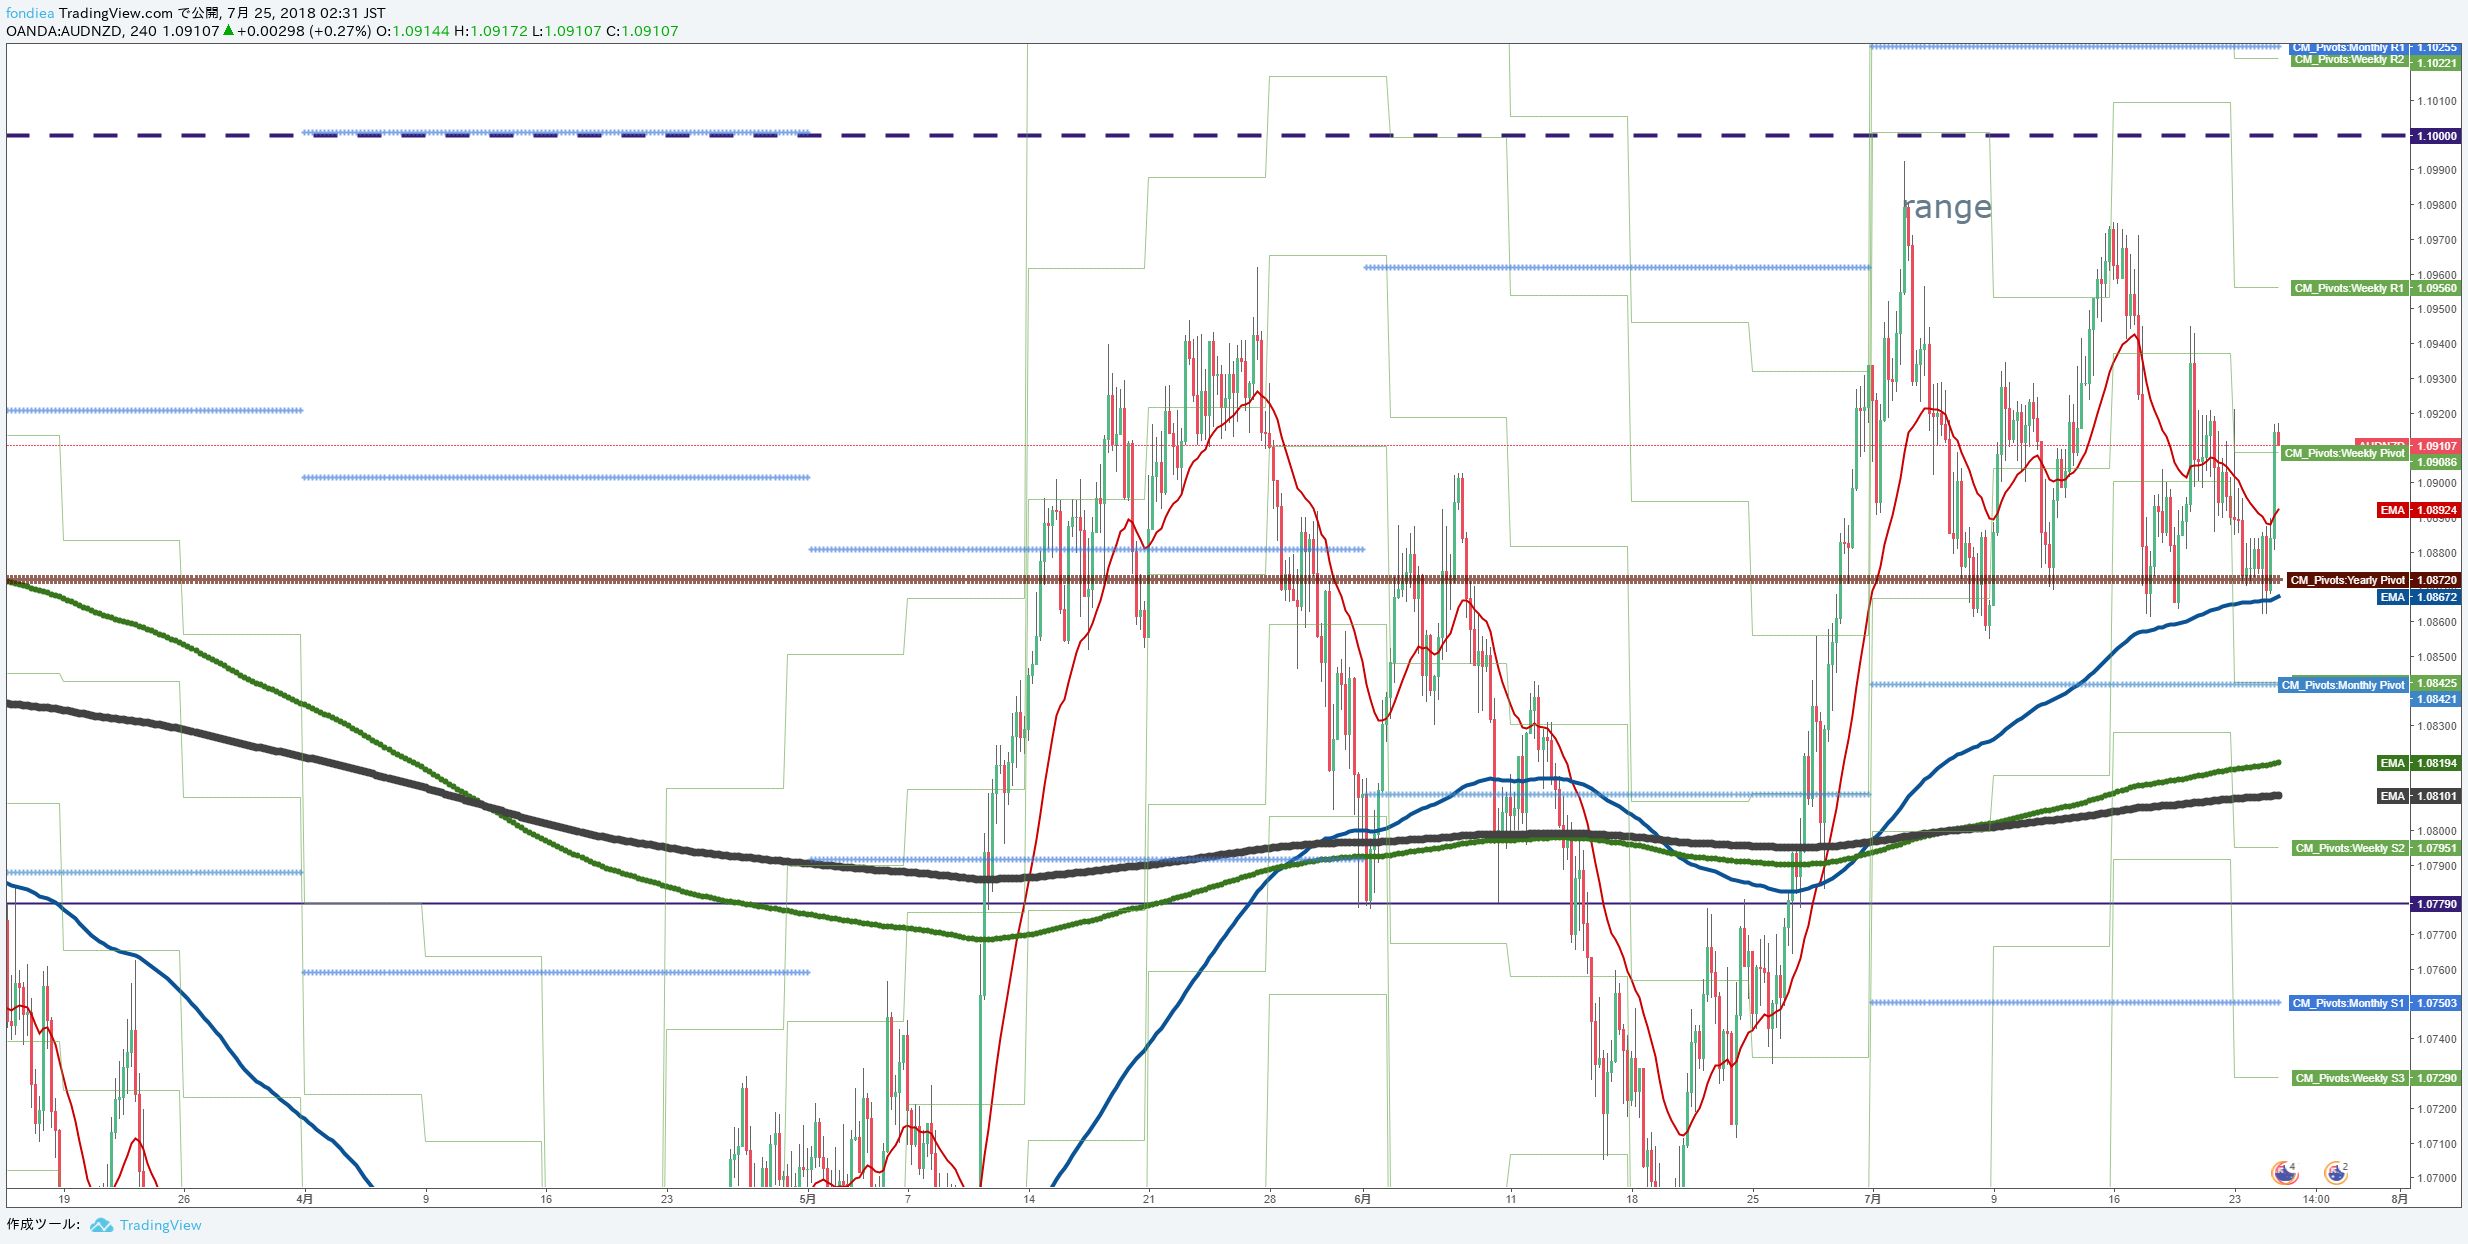Click the 5月 label on the time axis
2468x1244 pixels.
click(x=807, y=1199)
